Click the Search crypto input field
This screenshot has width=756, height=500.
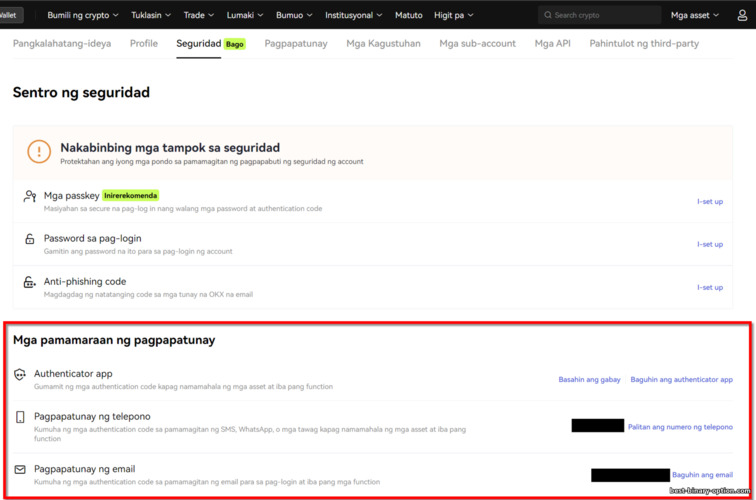point(600,15)
